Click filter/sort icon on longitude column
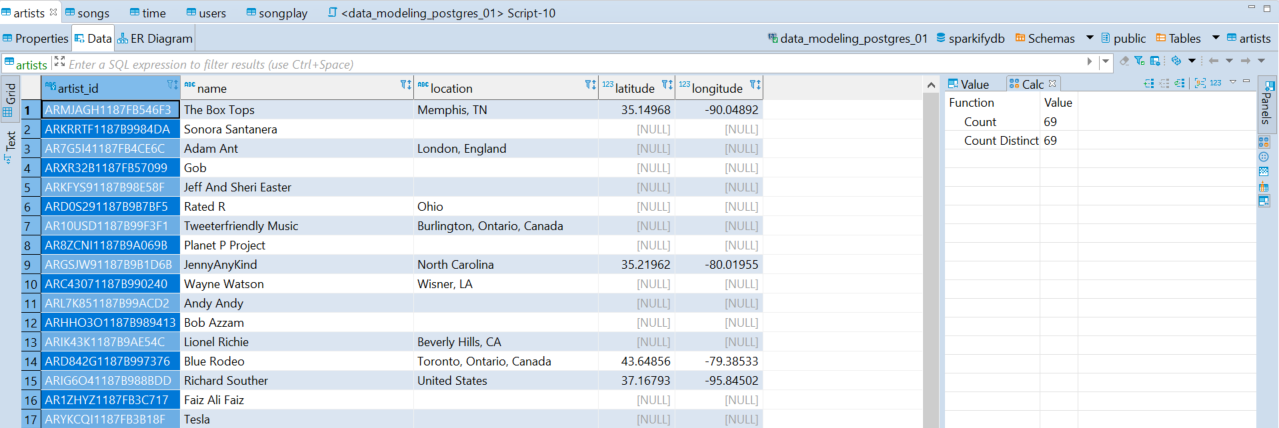Screen dimensions: 1279x428 coord(755,86)
